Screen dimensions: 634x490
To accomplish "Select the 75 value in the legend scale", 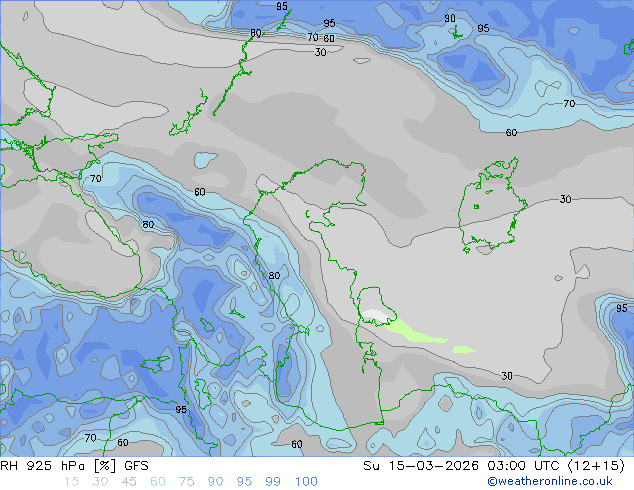I will 186,482.
